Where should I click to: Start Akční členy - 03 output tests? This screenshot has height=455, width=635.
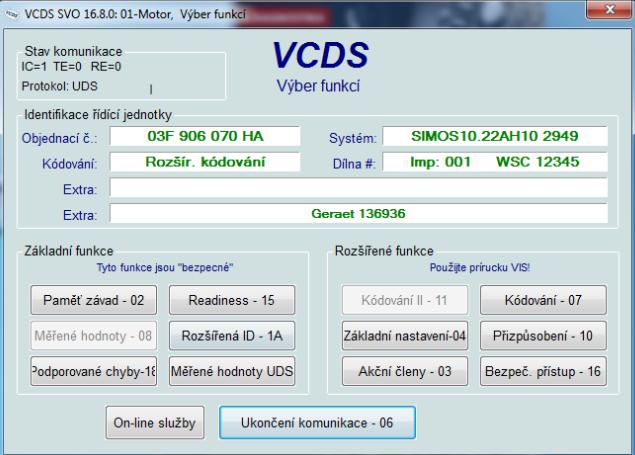click(x=405, y=371)
